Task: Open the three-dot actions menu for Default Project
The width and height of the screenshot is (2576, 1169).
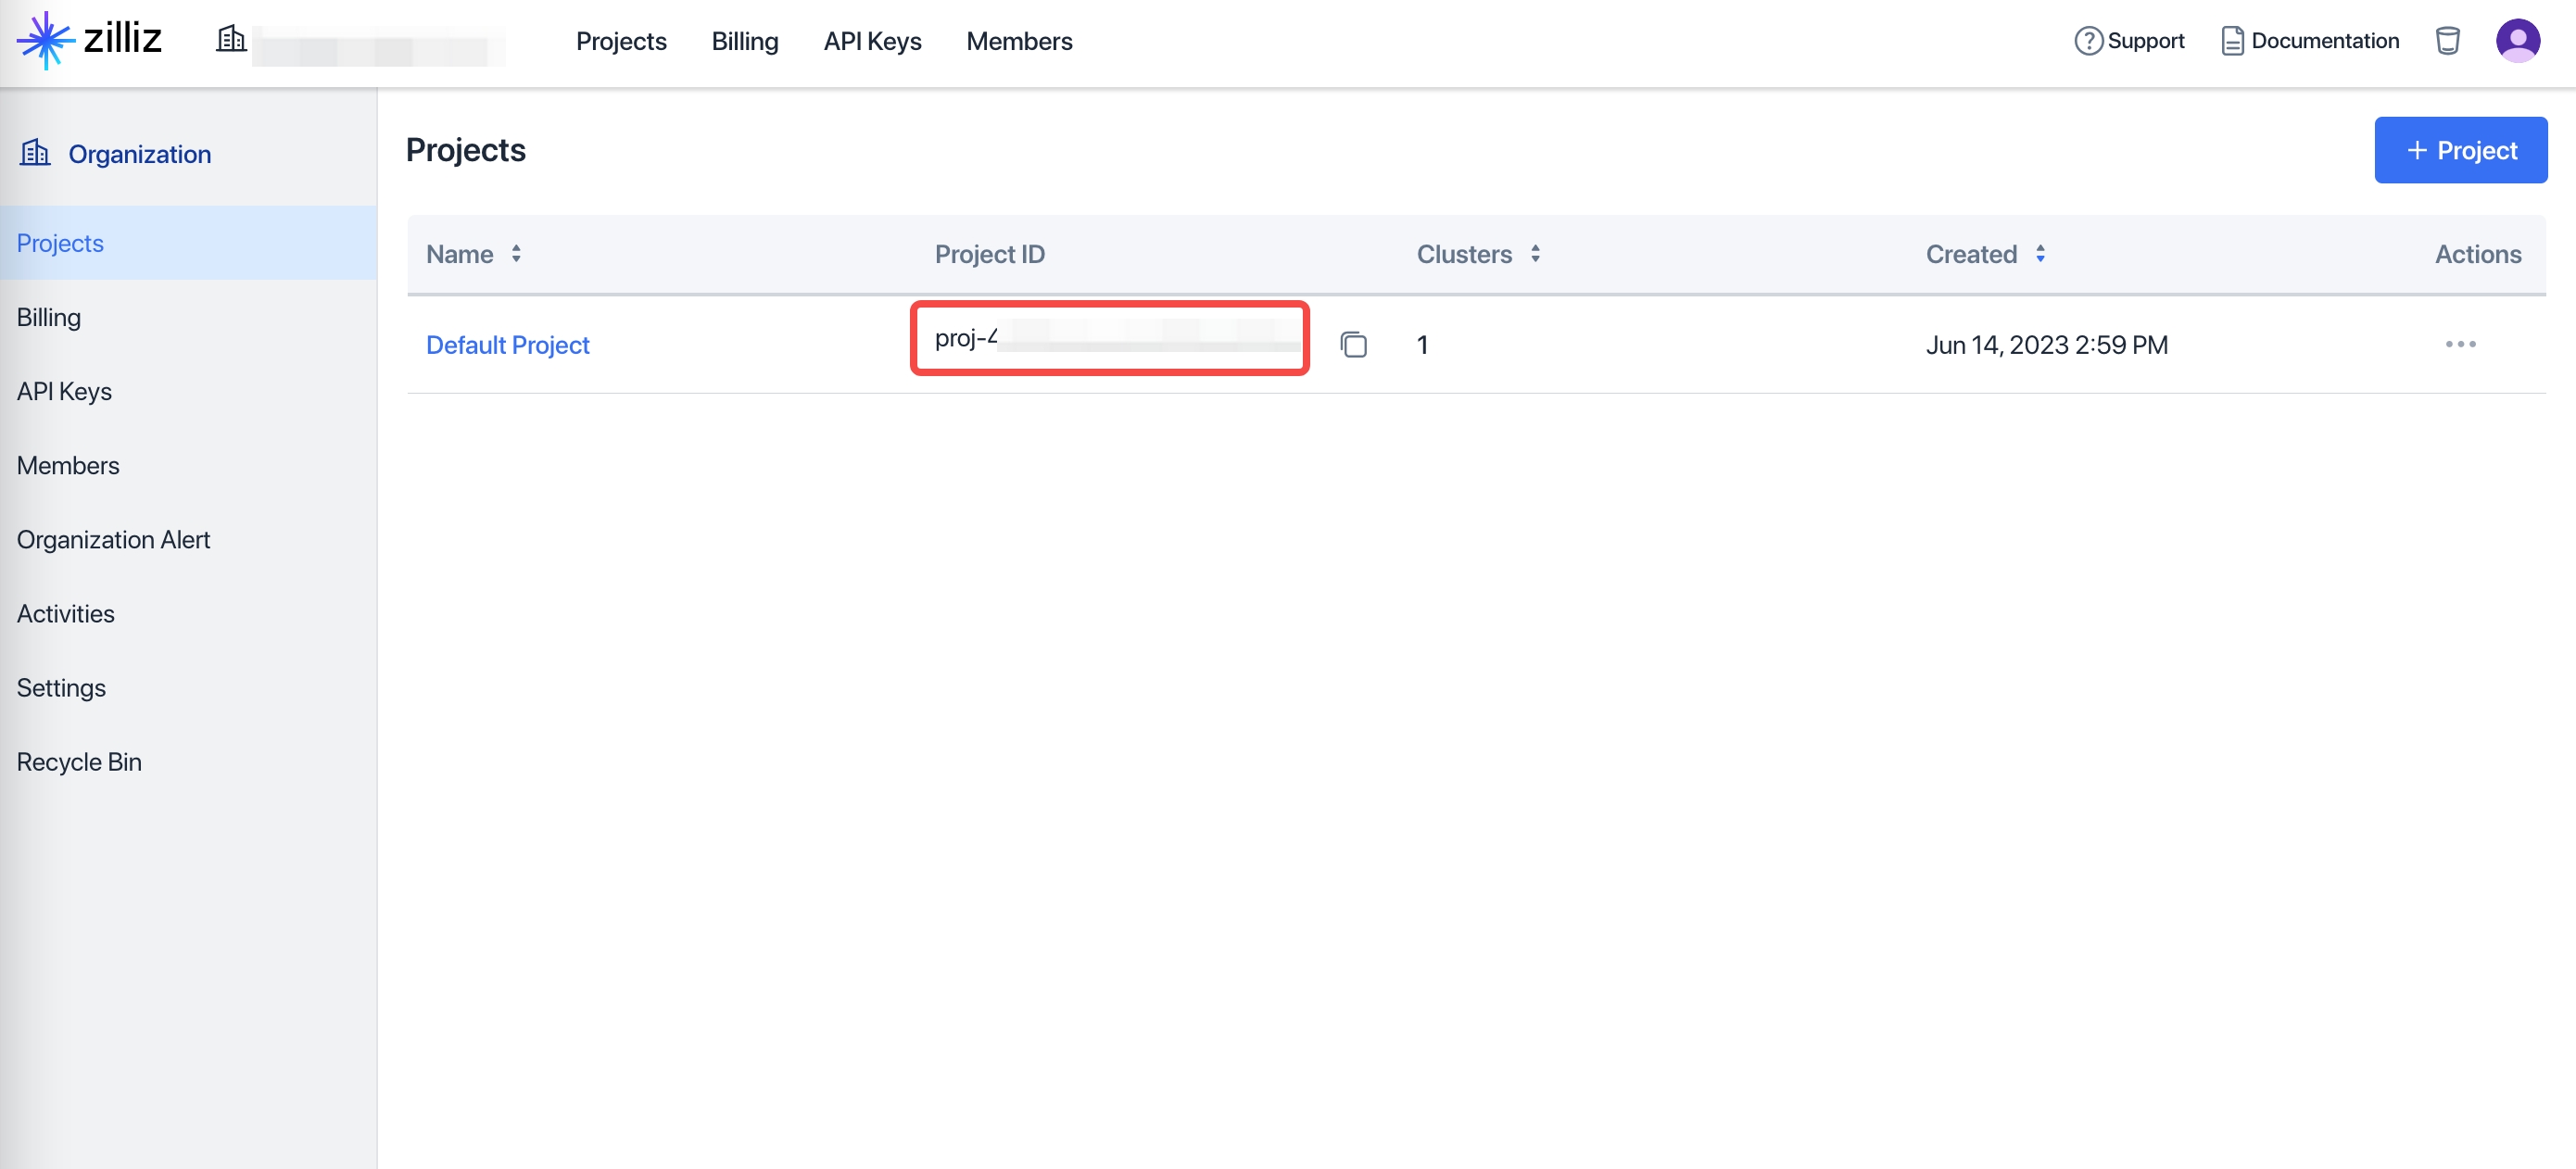Action: (2460, 345)
